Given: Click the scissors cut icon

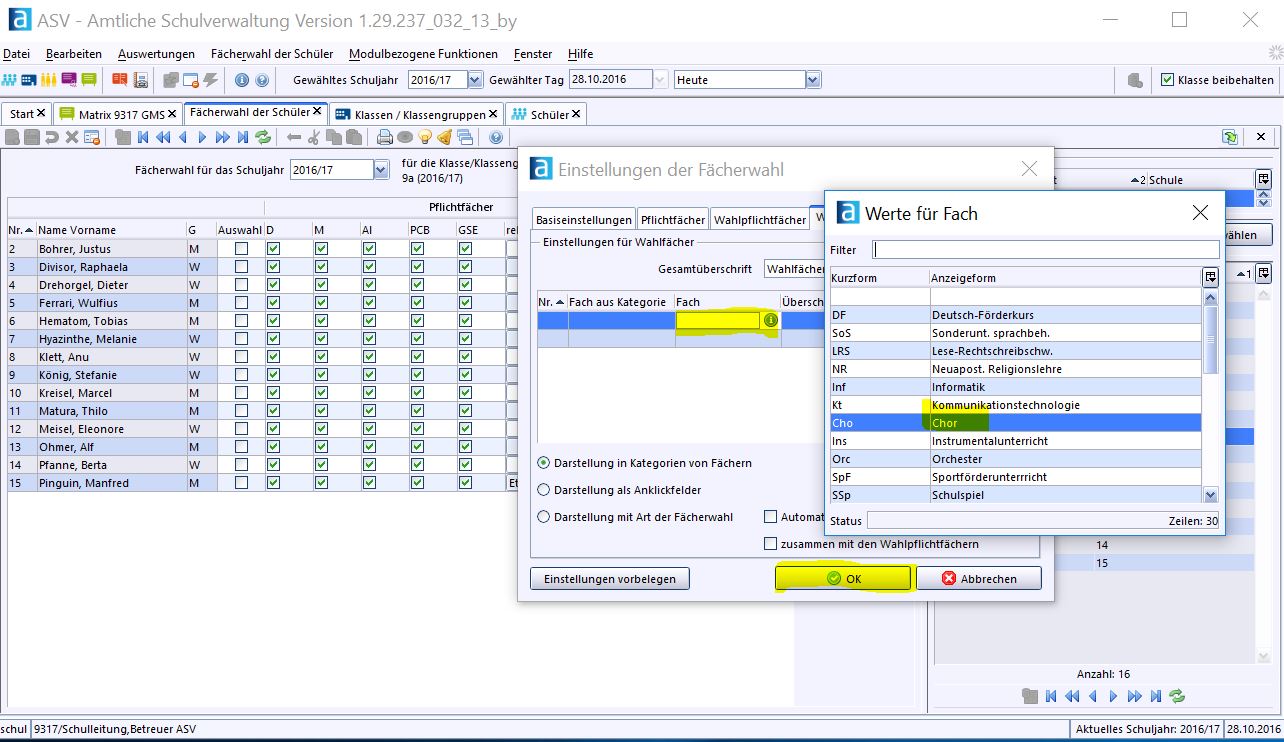Looking at the screenshot, I should tap(314, 137).
